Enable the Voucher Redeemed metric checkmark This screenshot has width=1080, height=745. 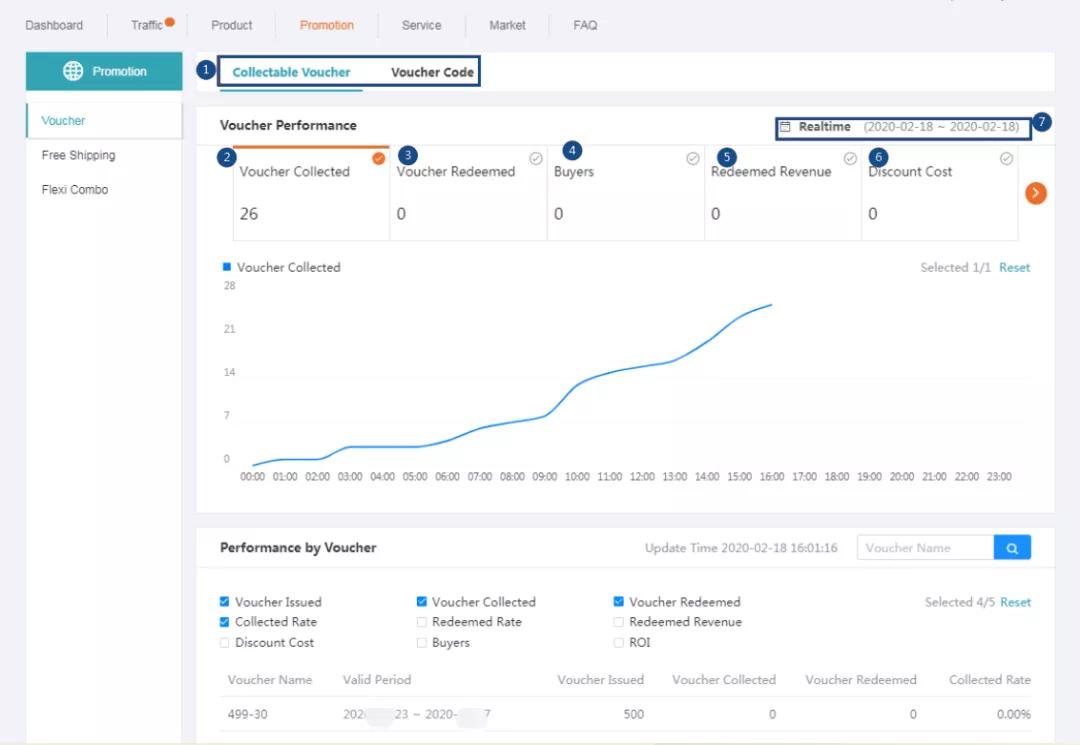coord(536,158)
